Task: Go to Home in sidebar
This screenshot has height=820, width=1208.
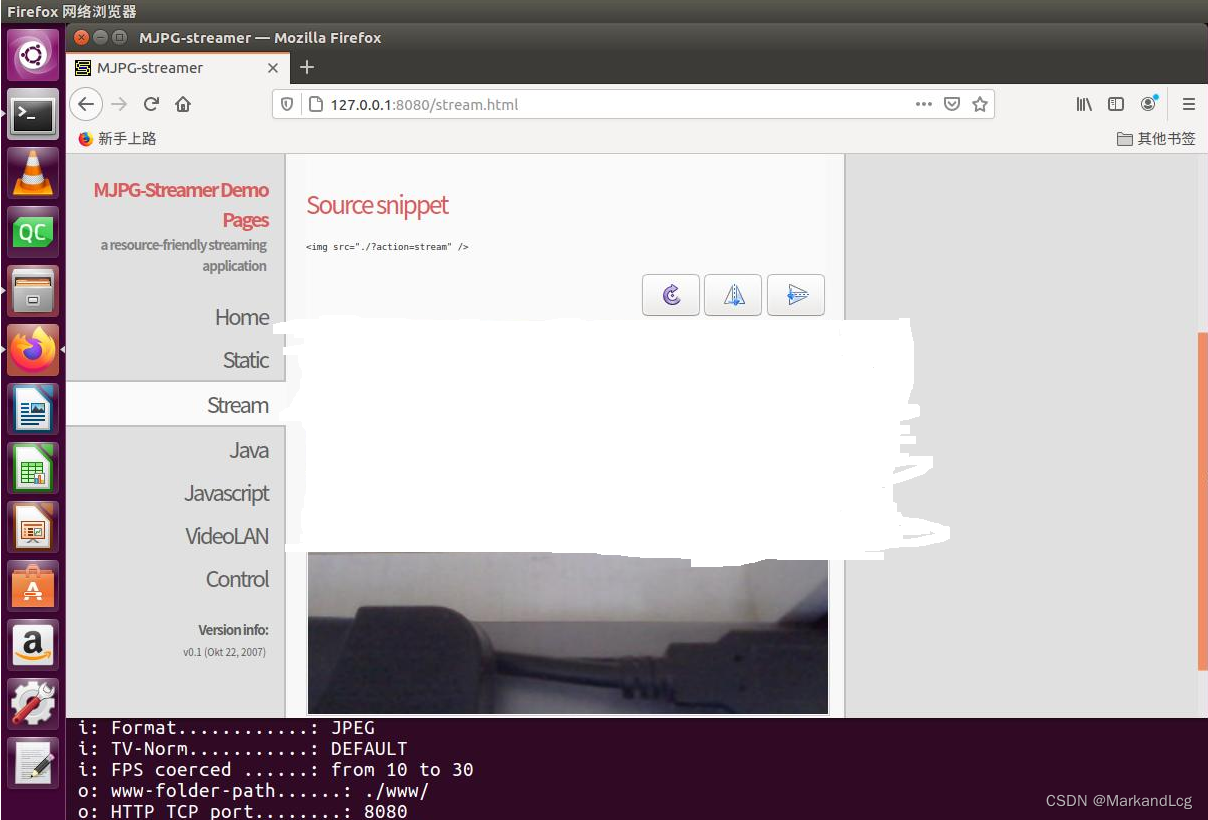Action: coord(242,317)
